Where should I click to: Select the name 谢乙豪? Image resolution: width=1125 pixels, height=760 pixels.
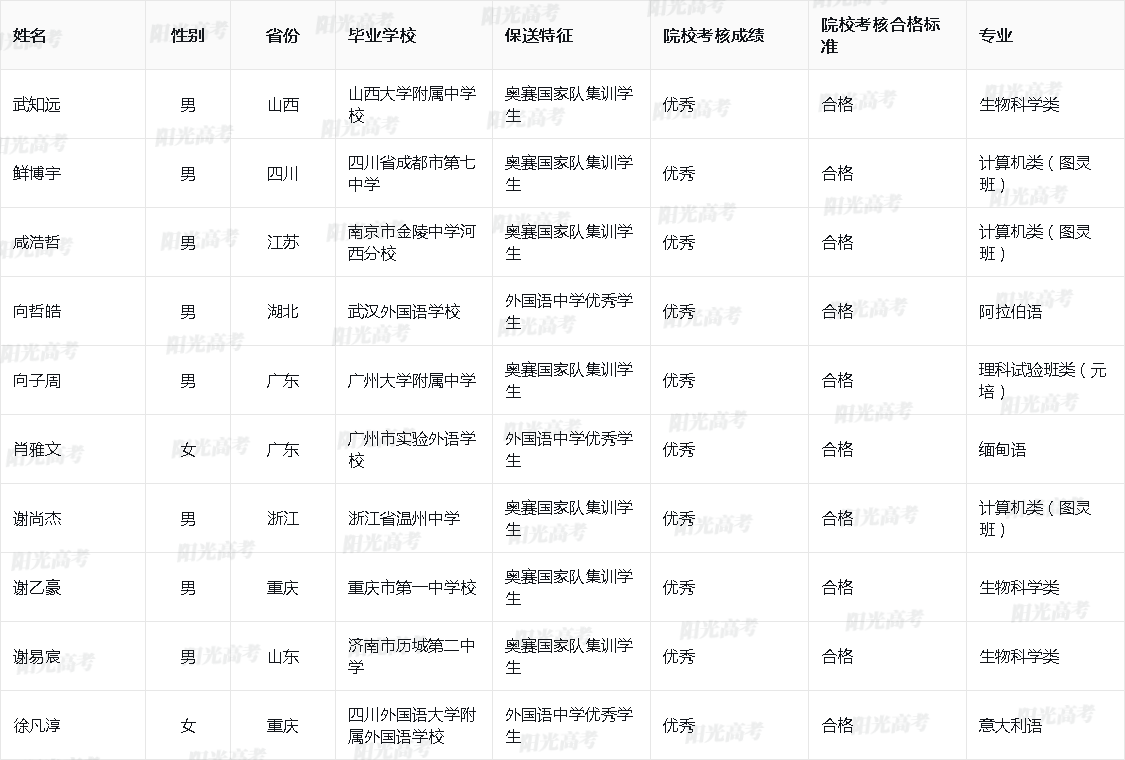point(37,588)
